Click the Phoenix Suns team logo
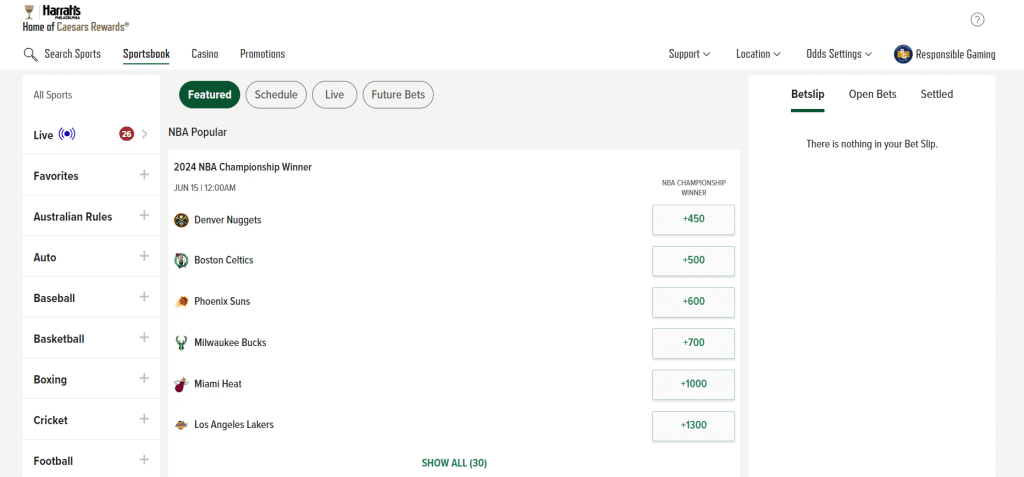This screenshot has height=477, width=1024. 181,302
